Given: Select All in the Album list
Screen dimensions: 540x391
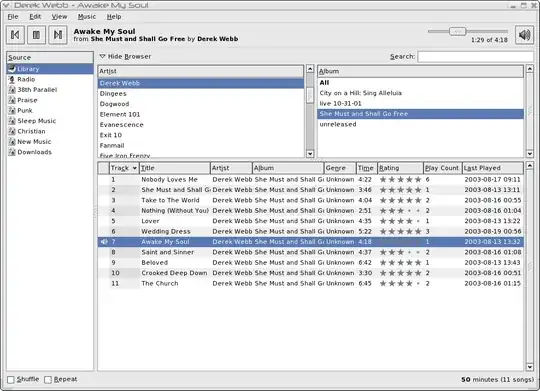Looking at the screenshot, I should [420, 83].
